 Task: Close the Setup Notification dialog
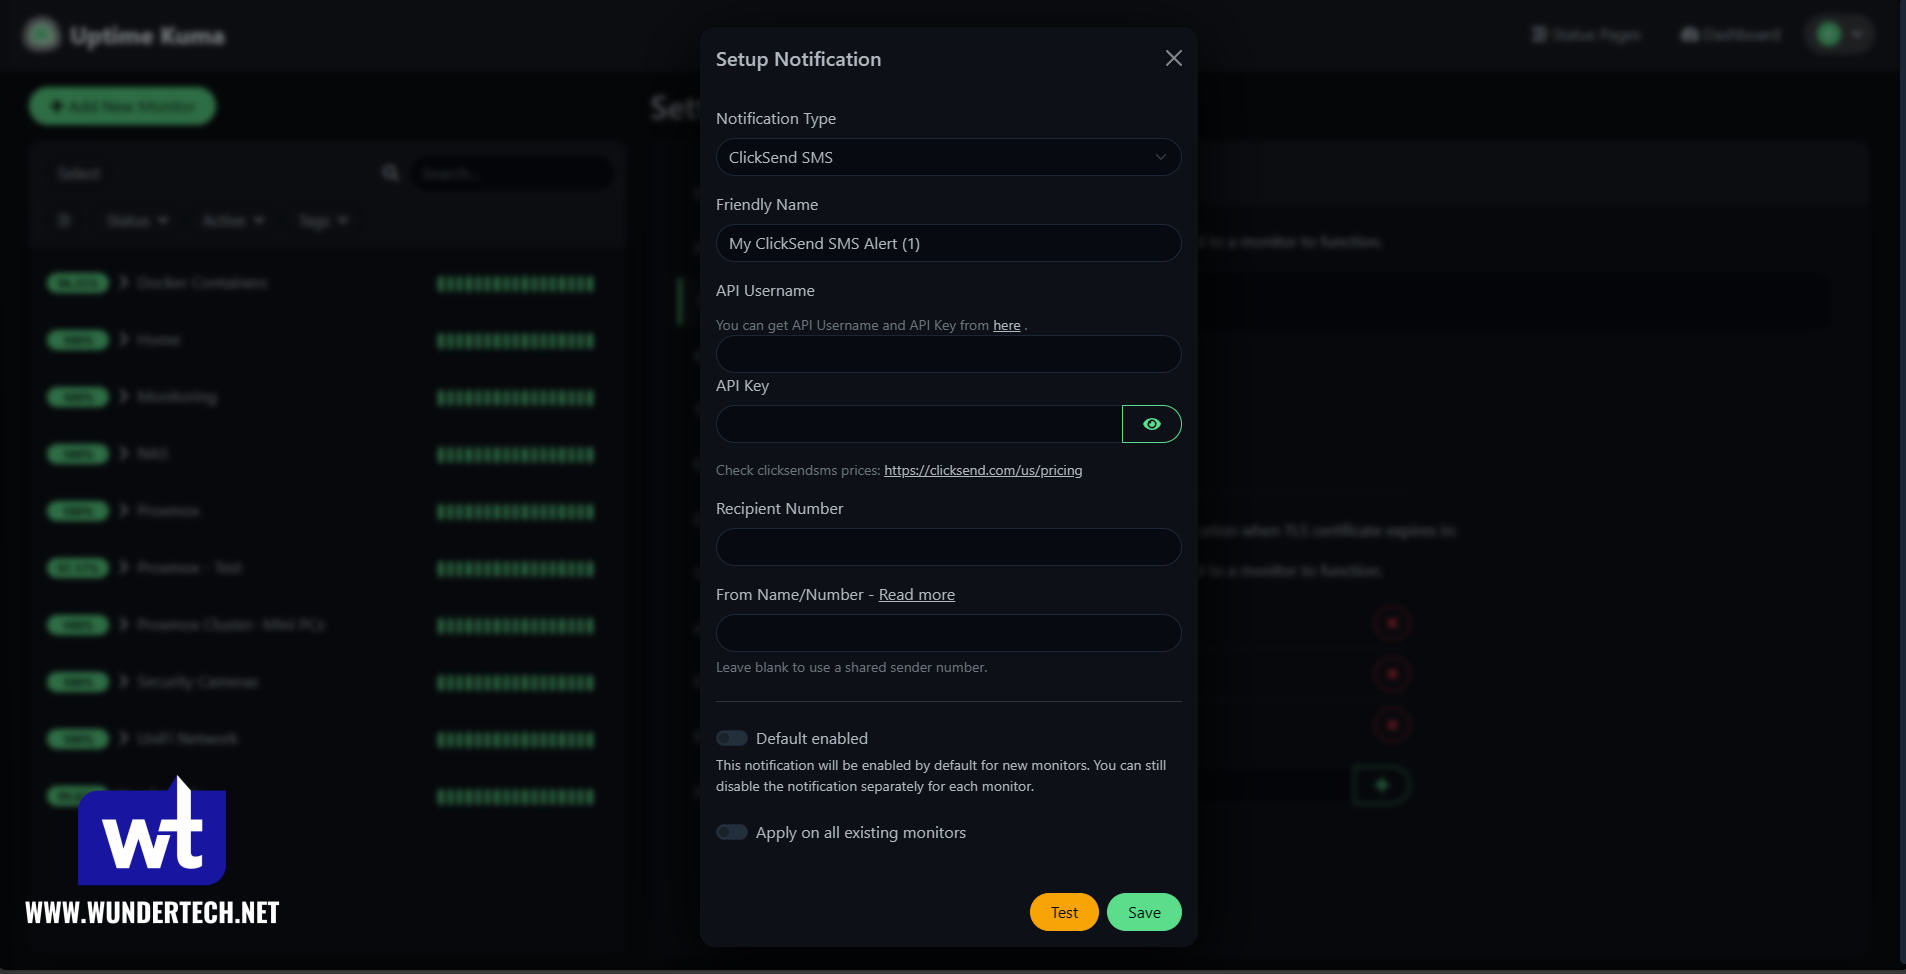click(1174, 58)
